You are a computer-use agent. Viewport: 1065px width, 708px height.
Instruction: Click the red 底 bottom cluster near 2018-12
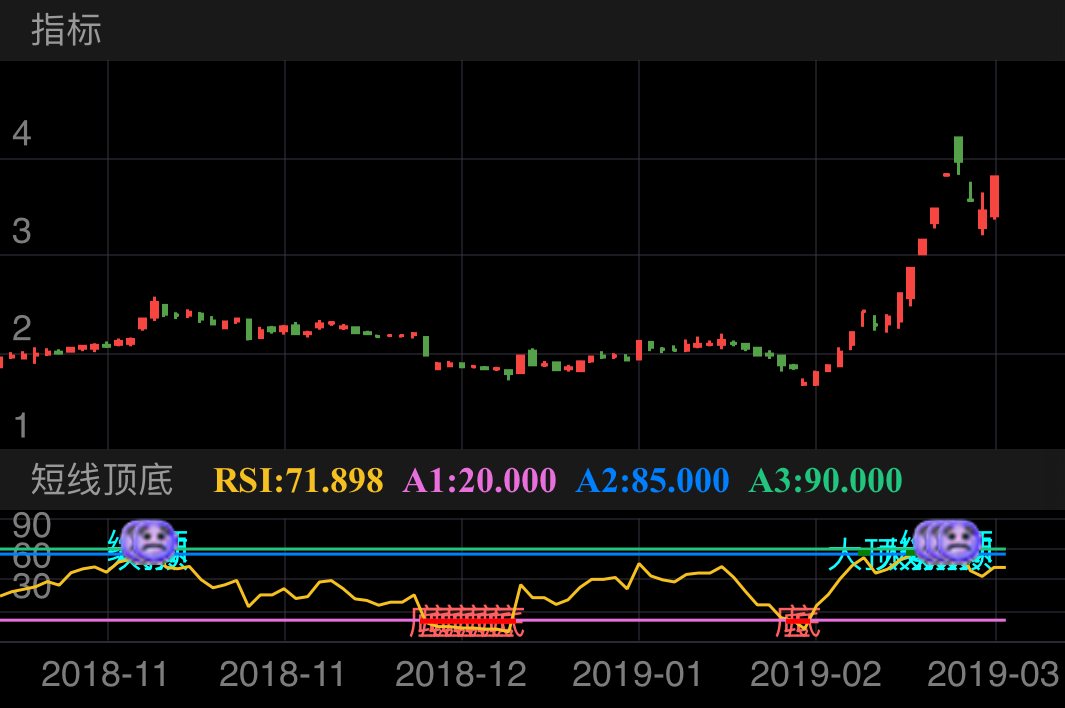(467, 622)
